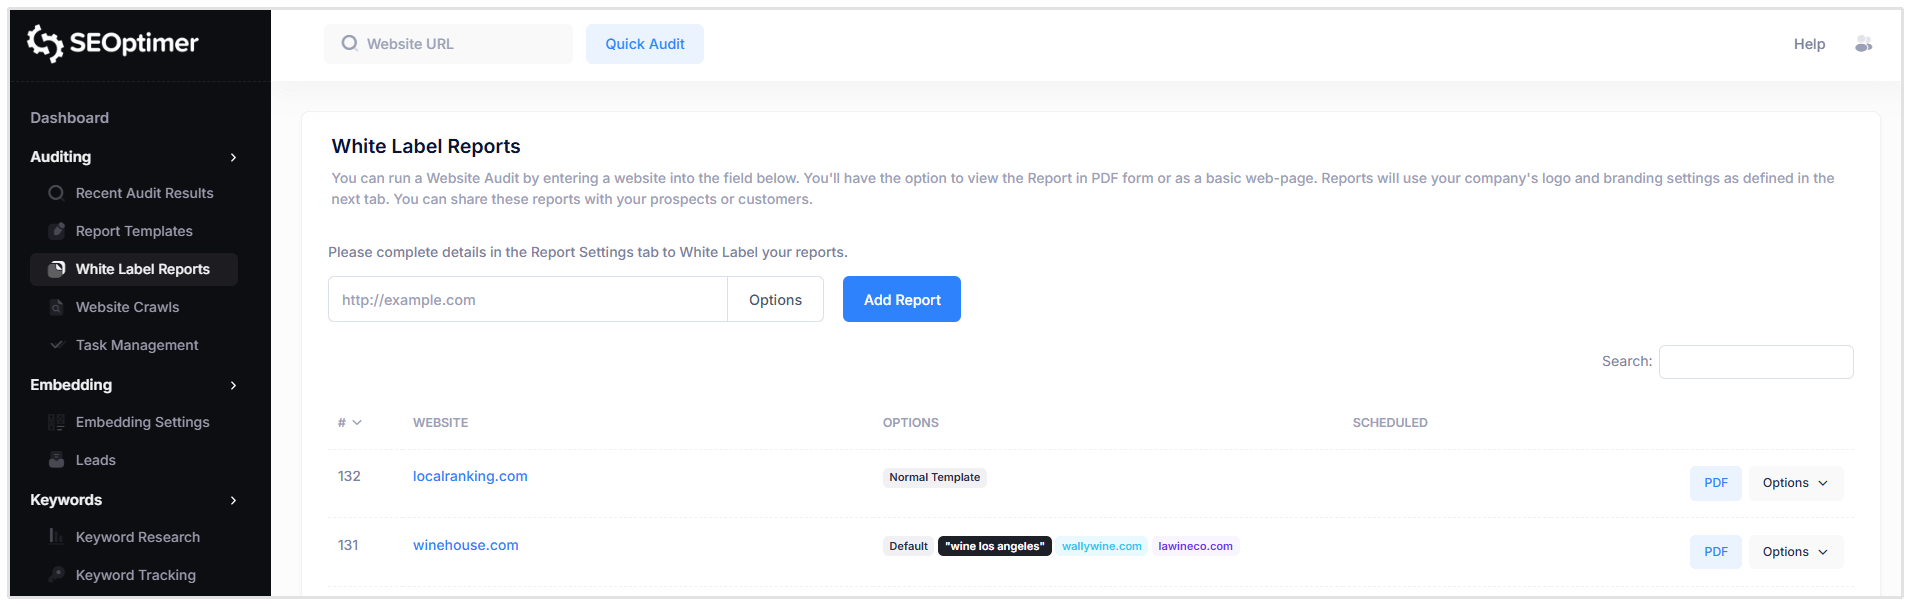Collapse the Auditing section chevron
Image resolution: width=1911 pixels, height=606 pixels.
[233, 157]
